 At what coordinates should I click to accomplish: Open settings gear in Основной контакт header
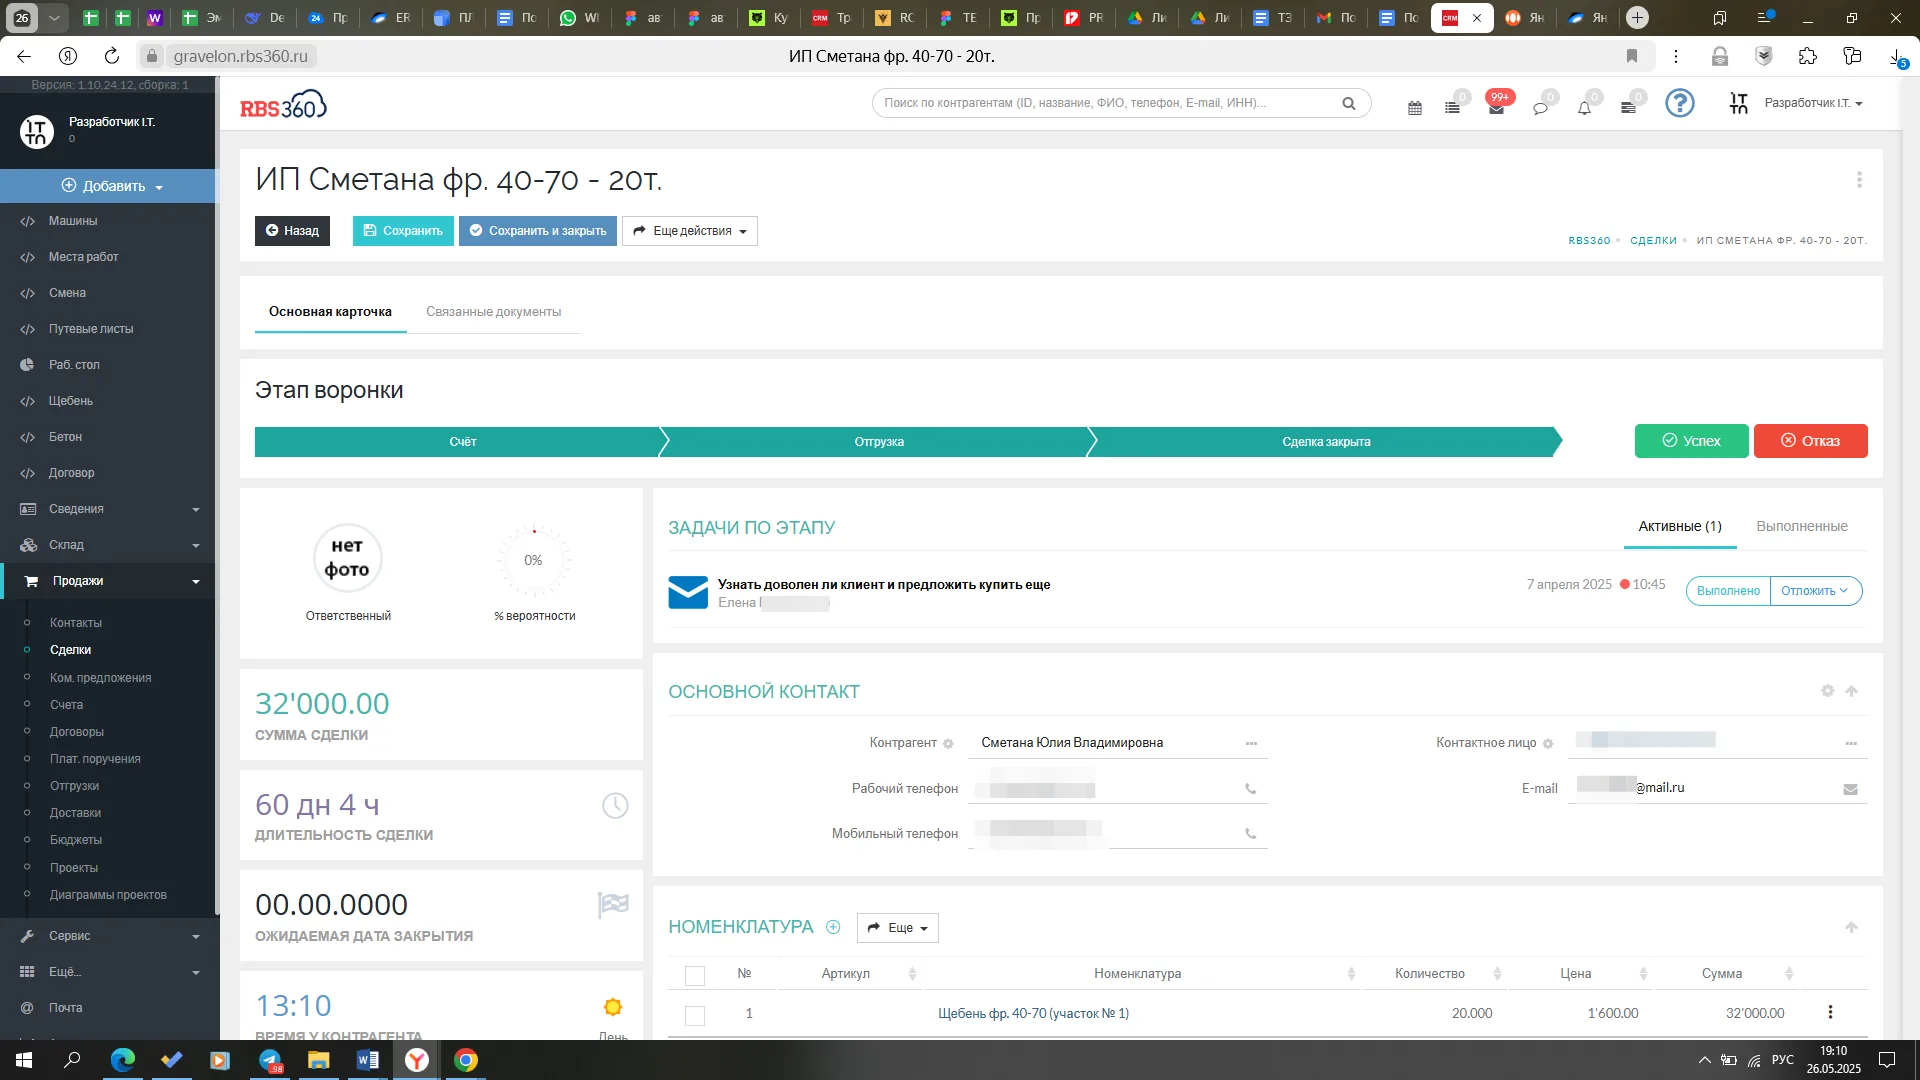pyautogui.click(x=1827, y=691)
